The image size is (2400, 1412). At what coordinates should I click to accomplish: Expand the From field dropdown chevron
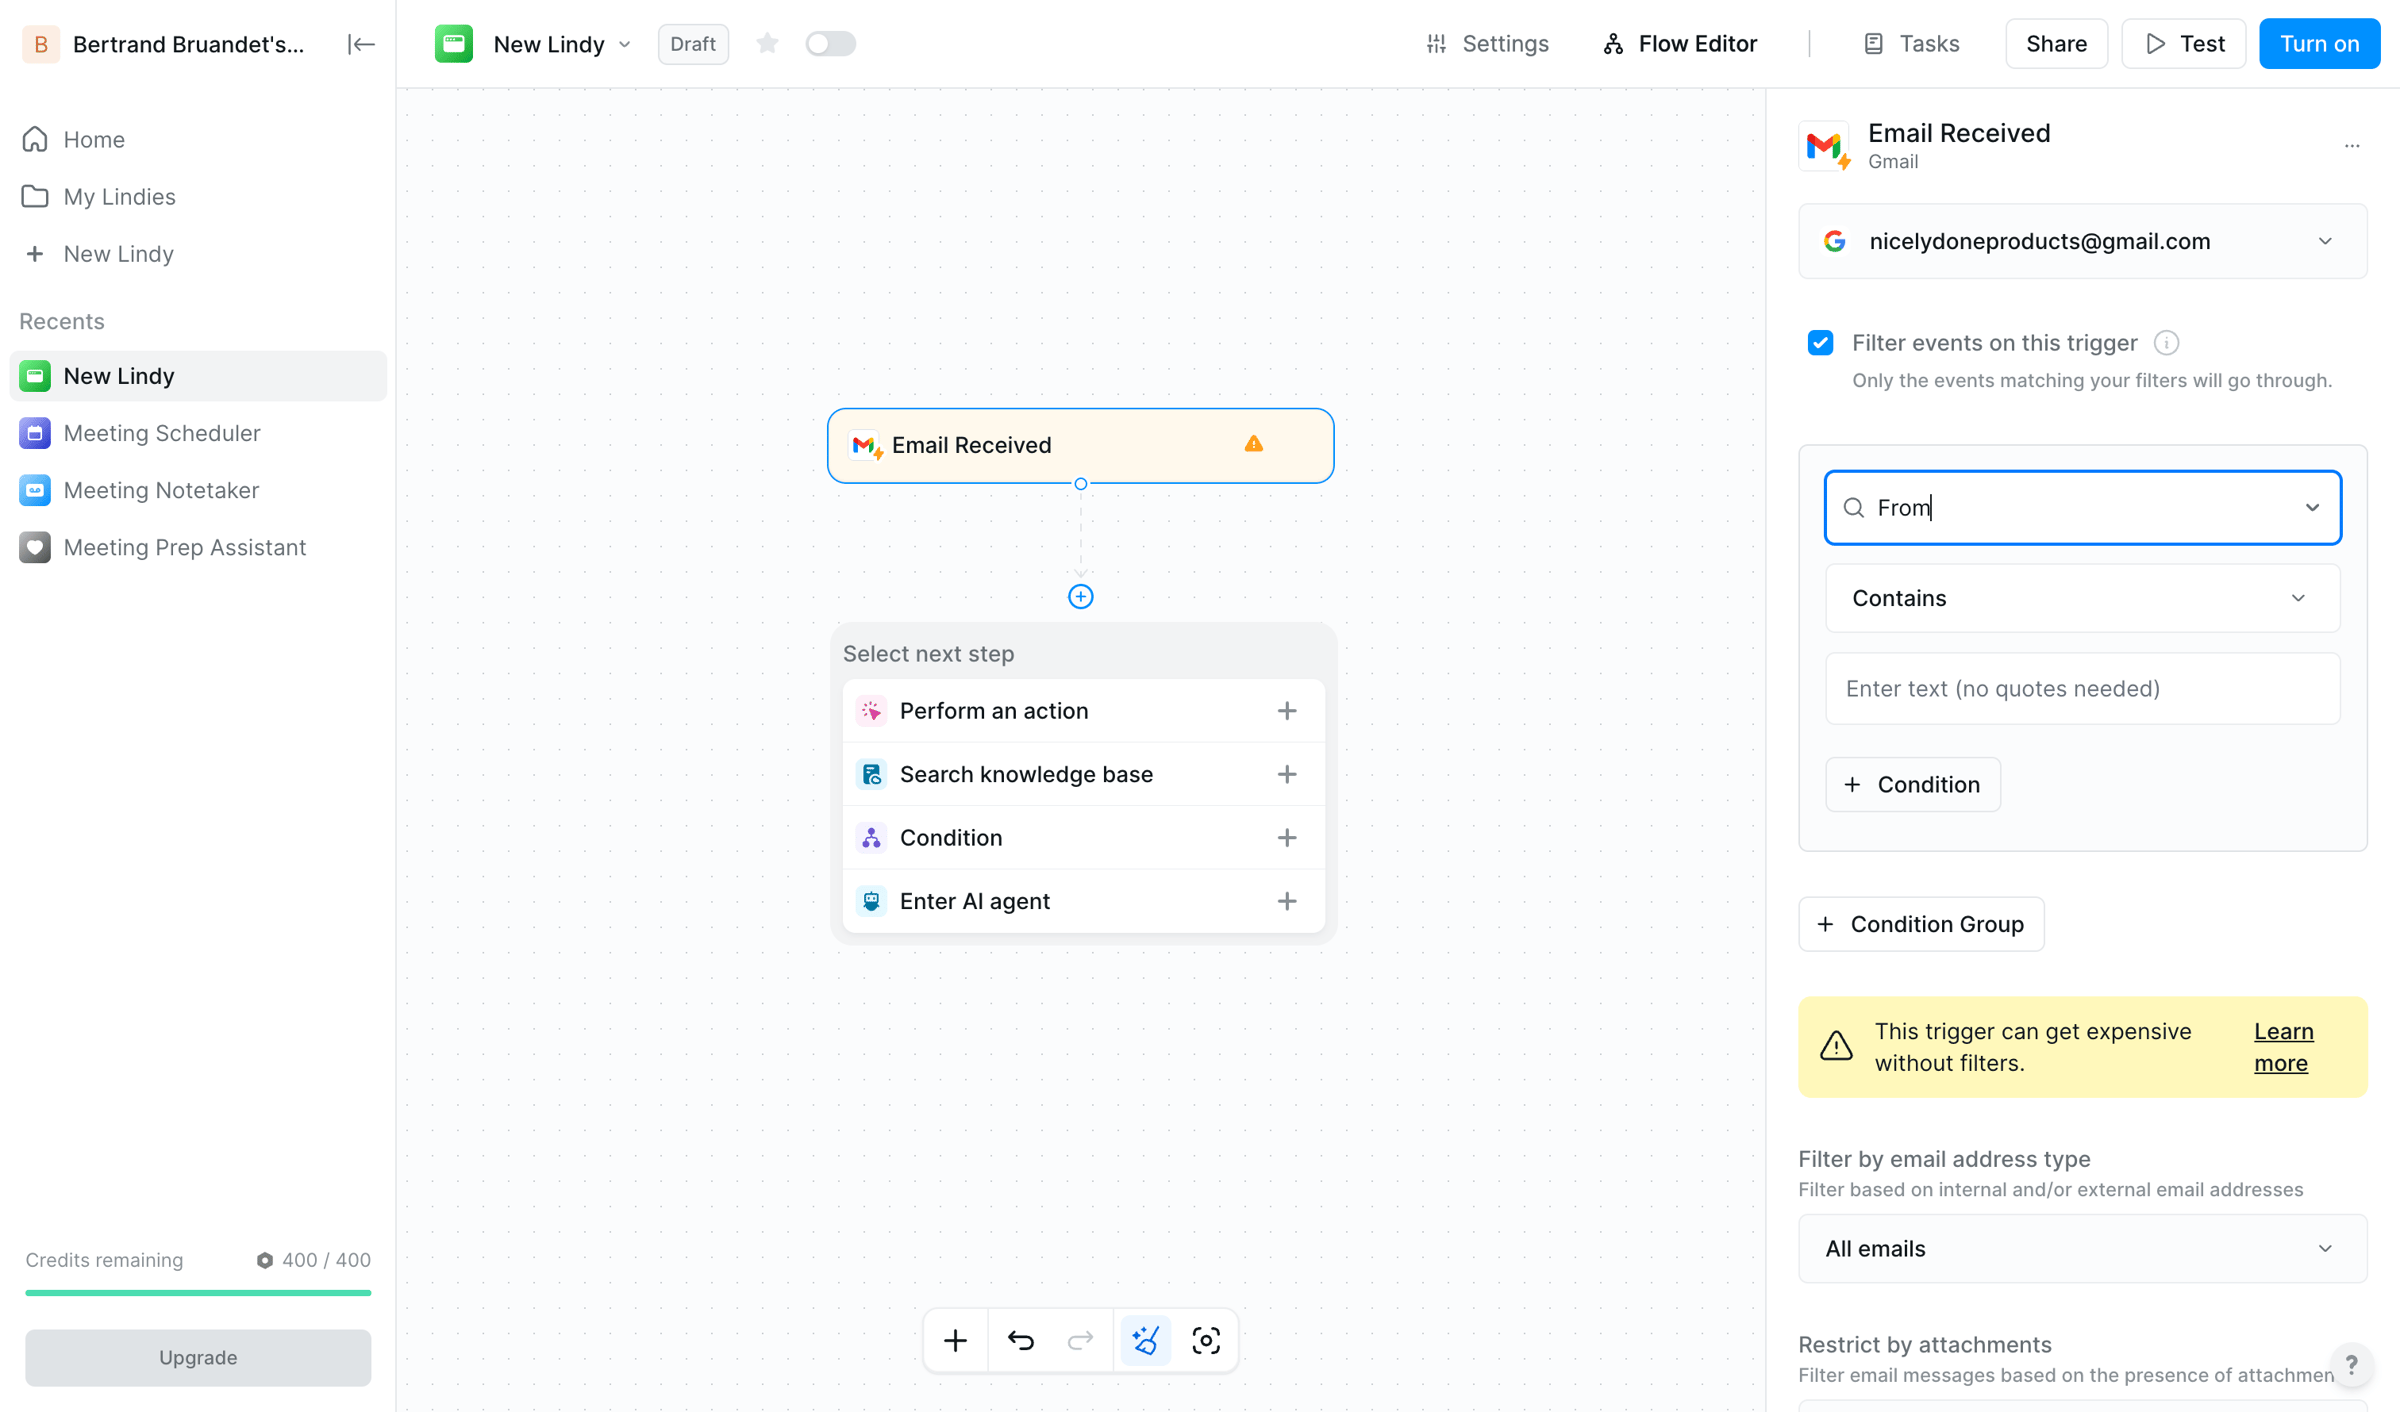point(2312,508)
